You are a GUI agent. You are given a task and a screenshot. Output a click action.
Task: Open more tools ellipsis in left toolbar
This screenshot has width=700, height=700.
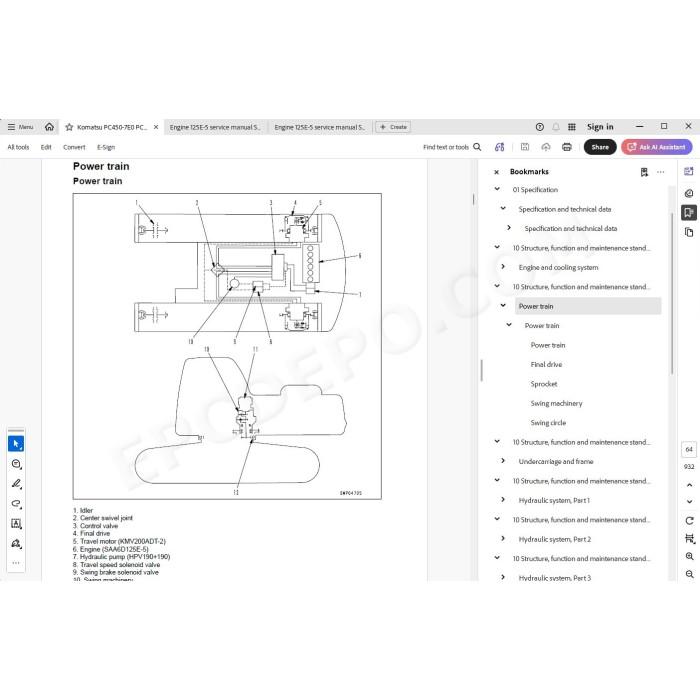point(16,563)
